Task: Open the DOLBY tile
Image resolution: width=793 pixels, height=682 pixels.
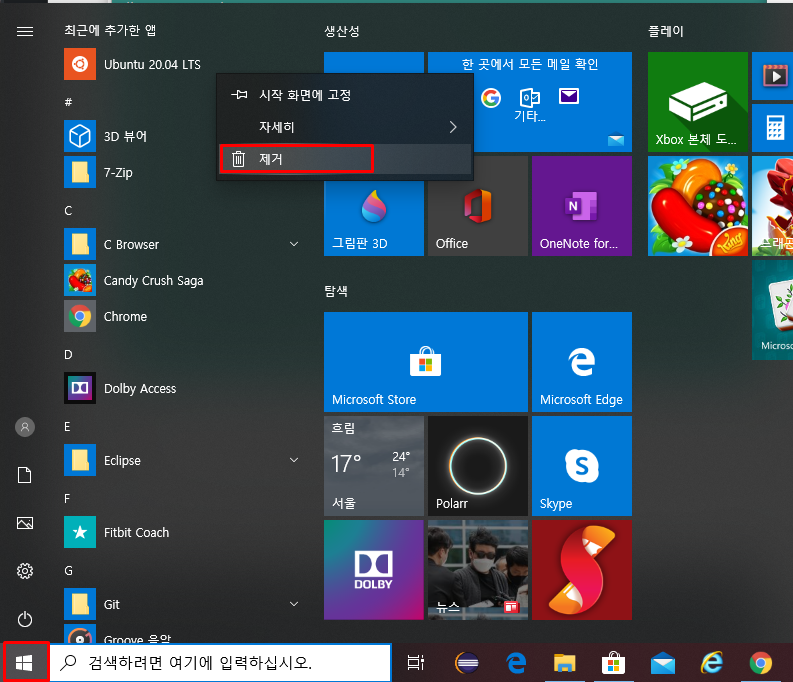Action: [374, 570]
